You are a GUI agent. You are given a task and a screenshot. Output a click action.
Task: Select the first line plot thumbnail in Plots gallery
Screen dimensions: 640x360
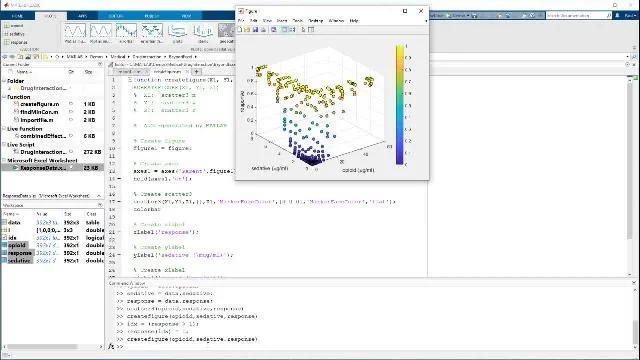click(x=75, y=31)
